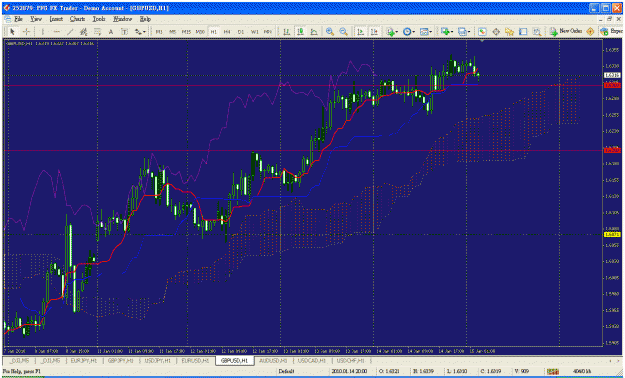Switch to the USDCAD,H1 chart tab
This screenshot has width=625, height=378.
[311, 360]
